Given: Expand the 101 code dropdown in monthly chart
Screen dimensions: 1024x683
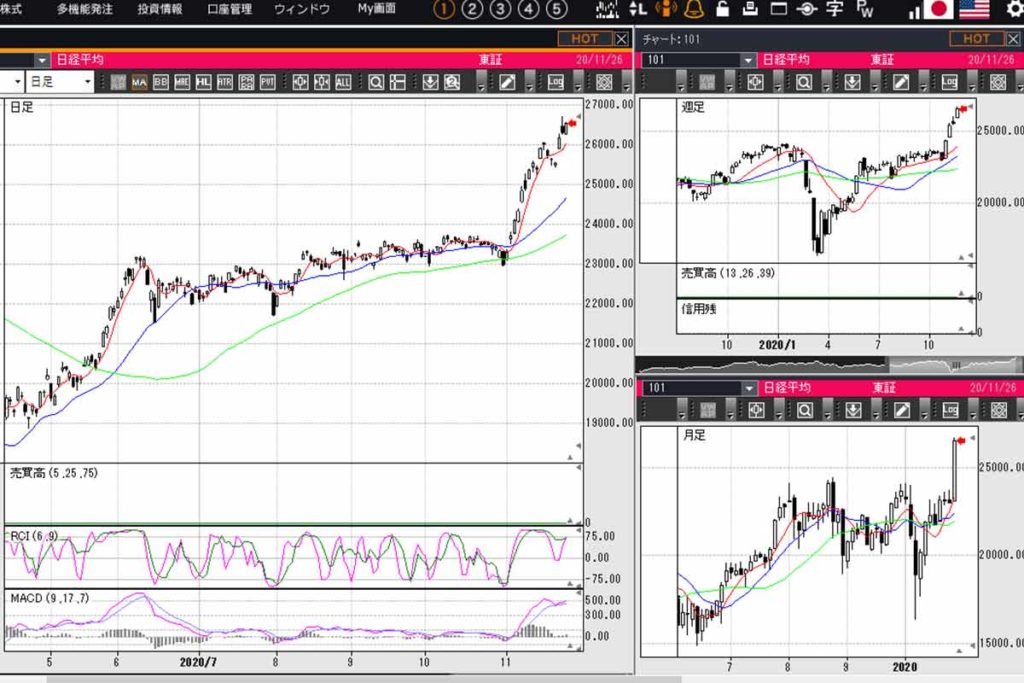Looking at the screenshot, I should pos(748,388).
